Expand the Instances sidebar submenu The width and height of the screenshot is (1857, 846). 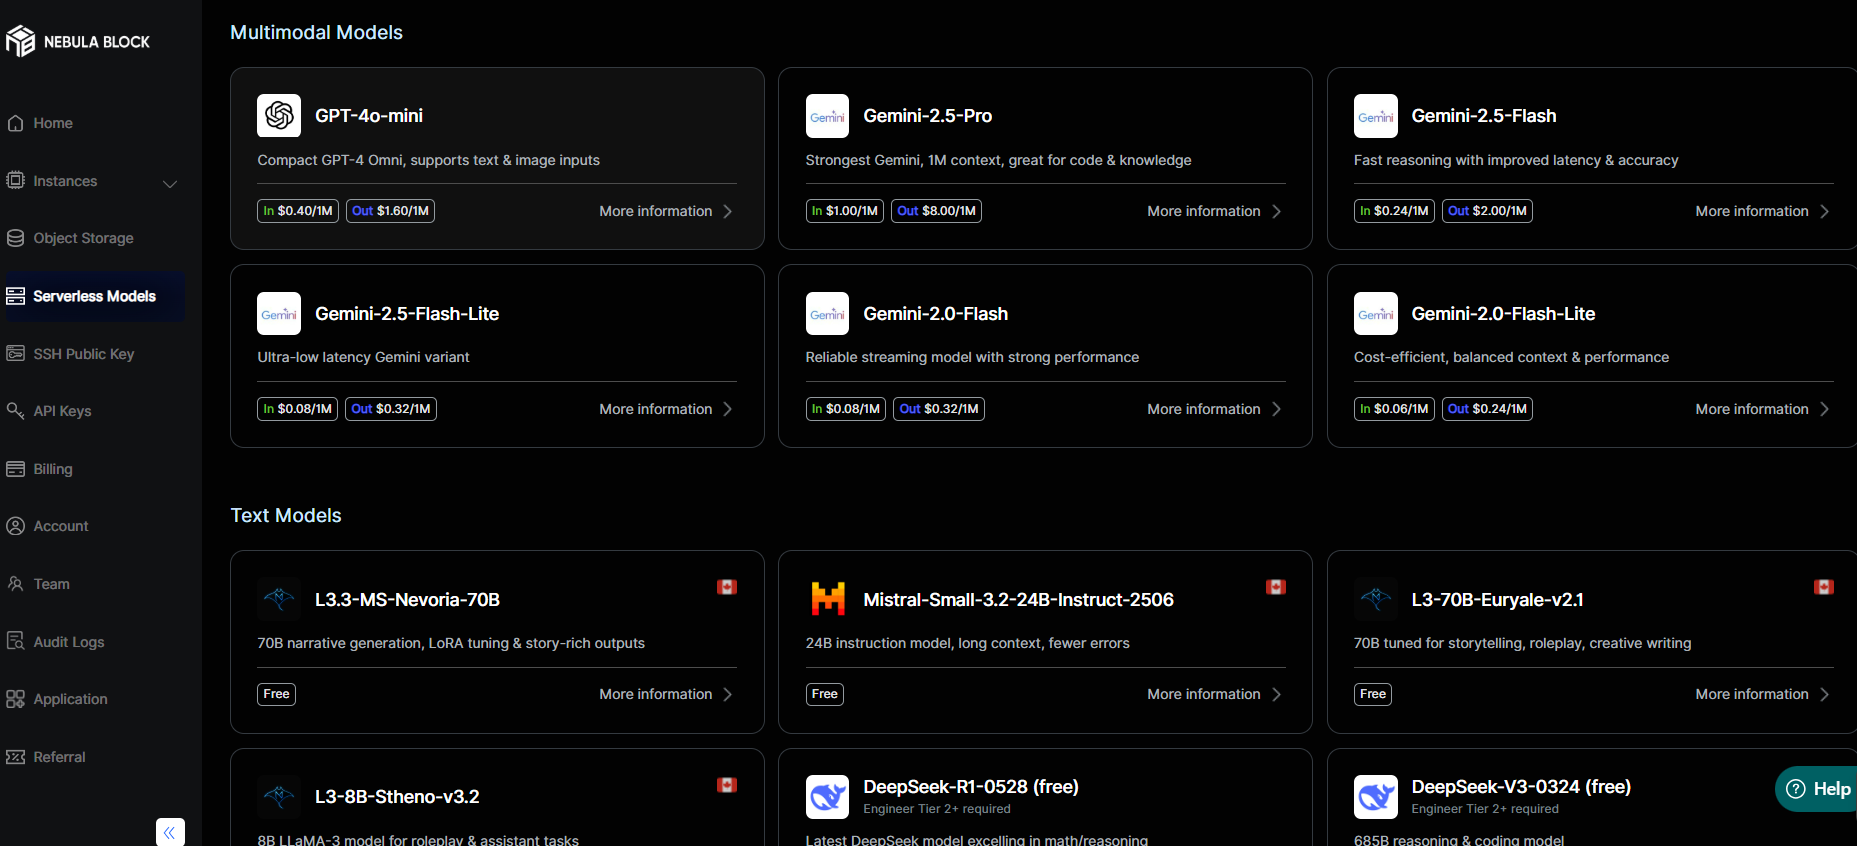170,183
